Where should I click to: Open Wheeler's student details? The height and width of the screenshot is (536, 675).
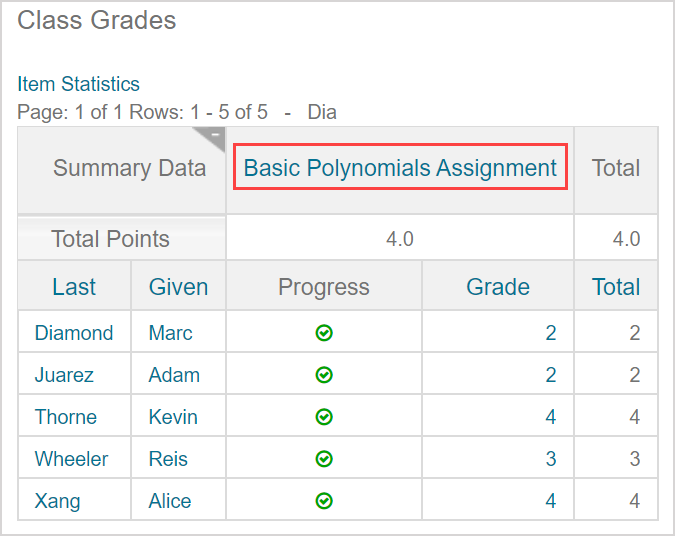point(71,459)
